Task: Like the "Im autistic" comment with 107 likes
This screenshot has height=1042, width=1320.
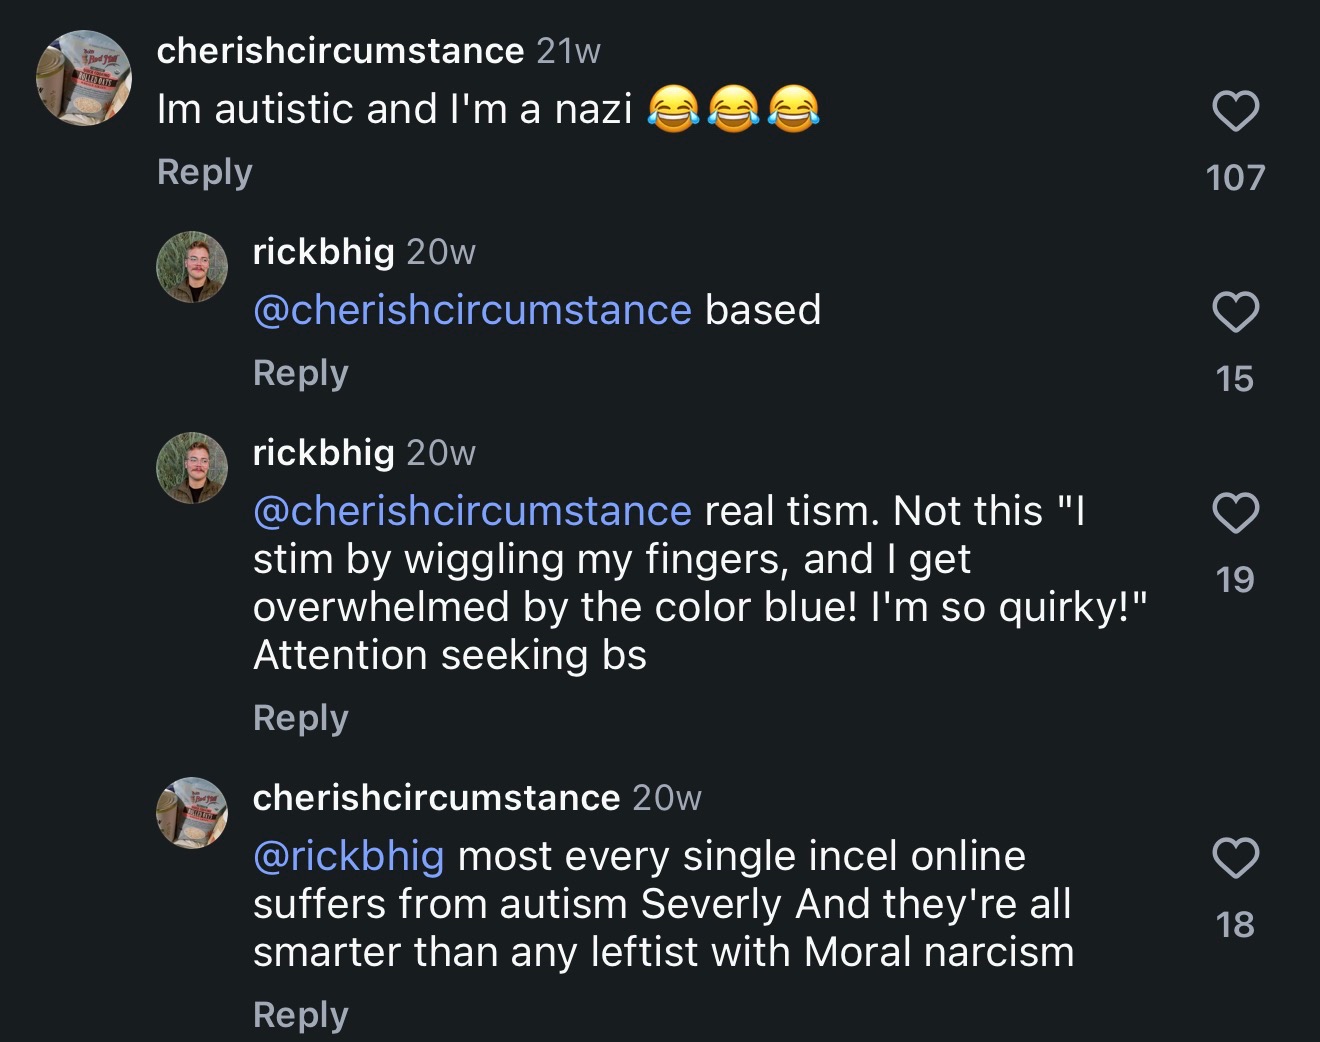Action: click(x=1236, y=111)
